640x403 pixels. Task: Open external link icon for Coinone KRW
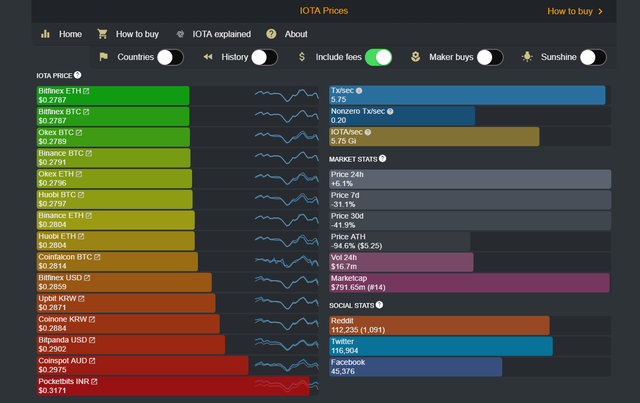[92, 319]
